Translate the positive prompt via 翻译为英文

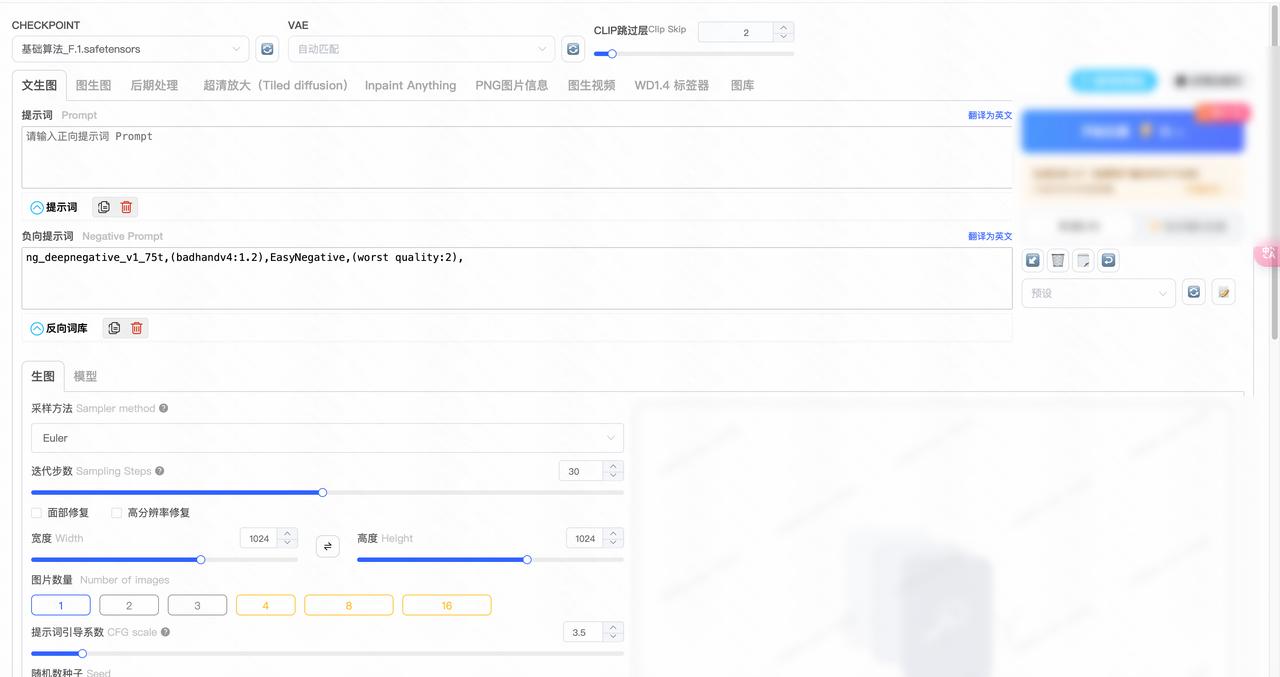click(x=990, y=115)
